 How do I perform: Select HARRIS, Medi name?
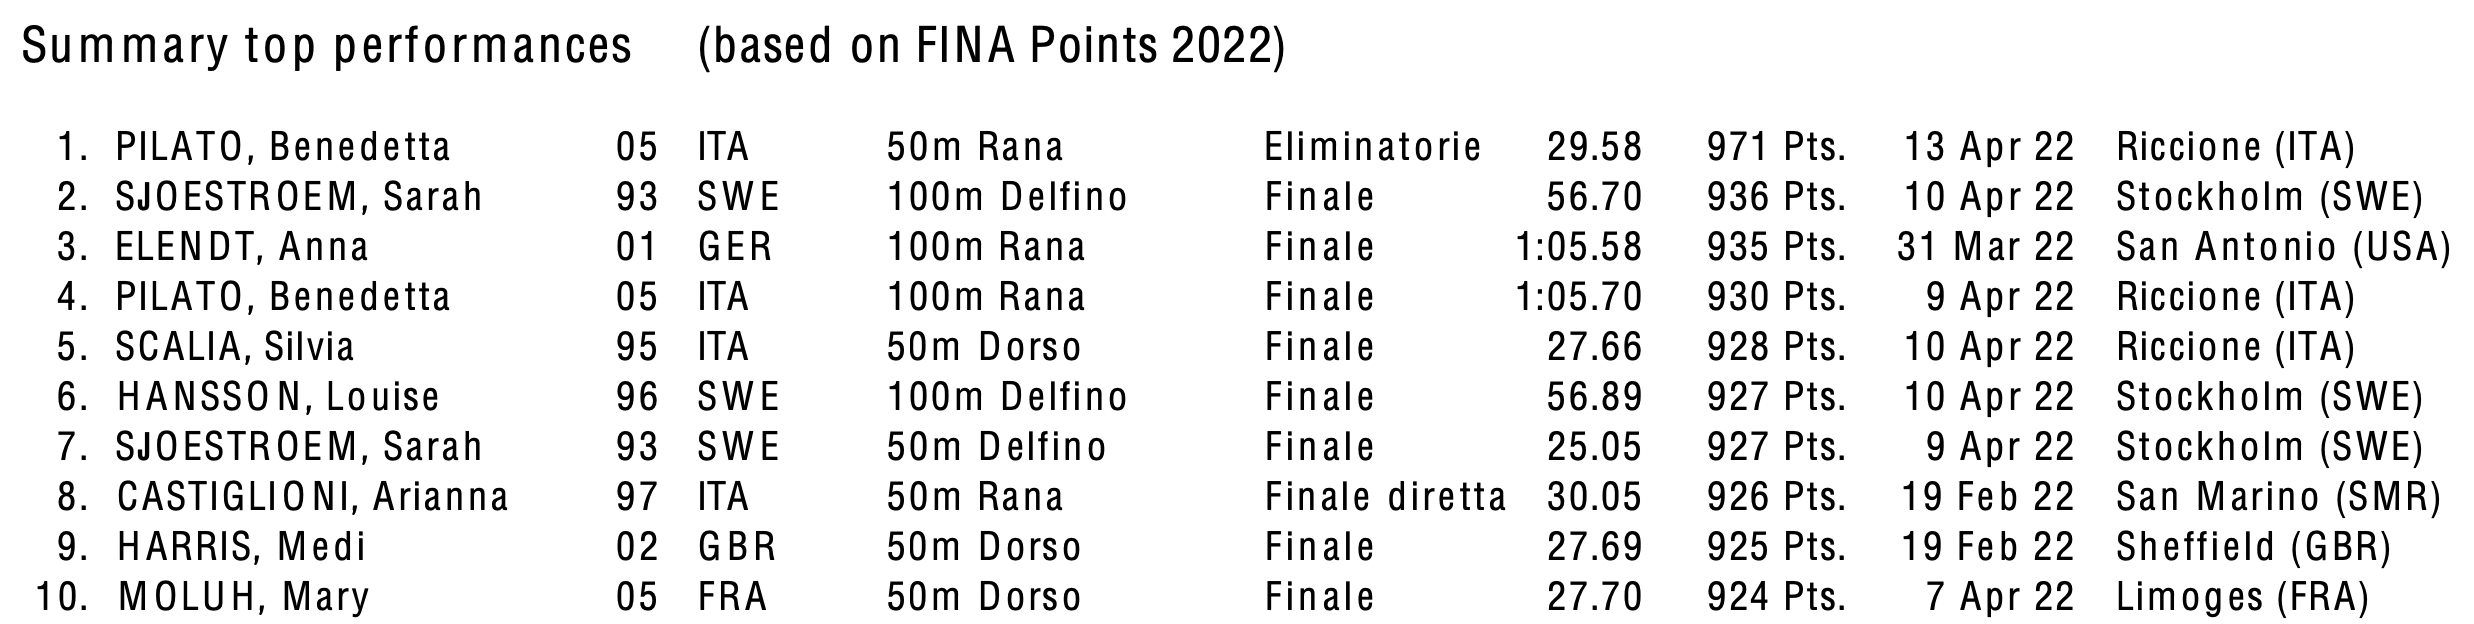click(241, 547)
